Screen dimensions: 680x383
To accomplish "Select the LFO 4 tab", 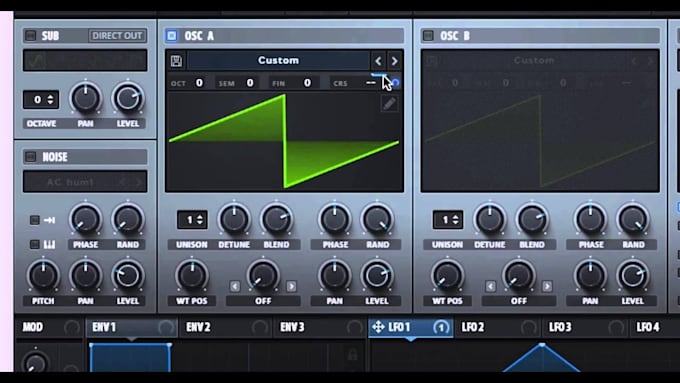I will (655, 327).
